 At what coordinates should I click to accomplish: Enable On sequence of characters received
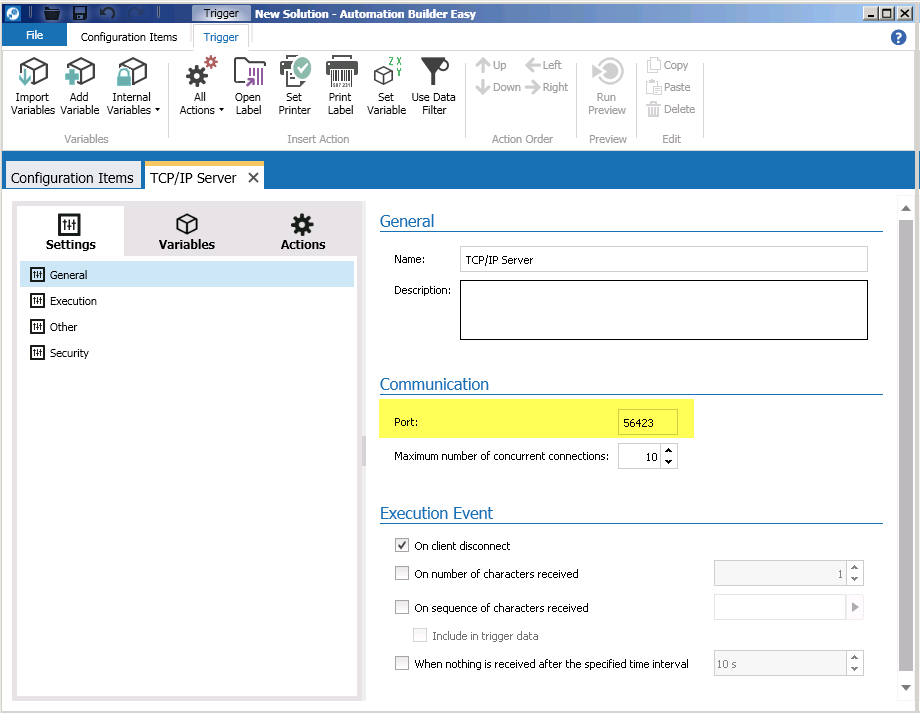[x=402, y=607]
